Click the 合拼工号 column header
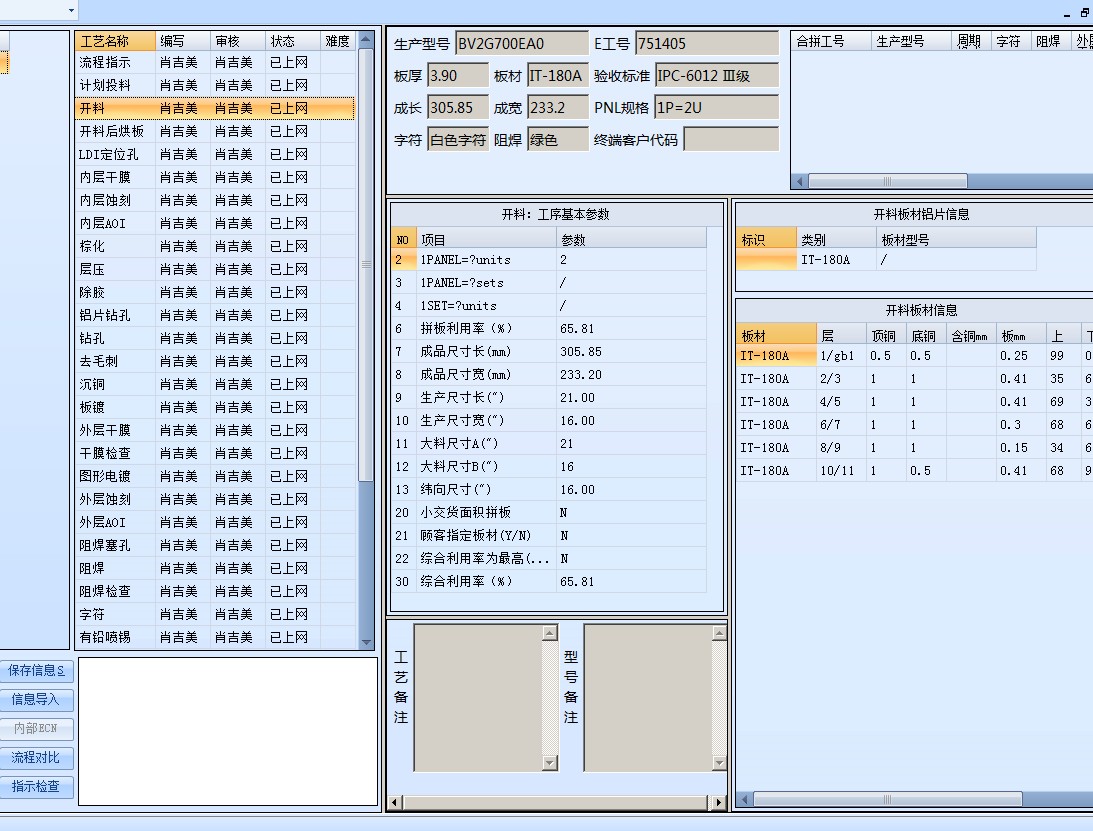The height and width of the screenshot is (831, 1093). 832,41
